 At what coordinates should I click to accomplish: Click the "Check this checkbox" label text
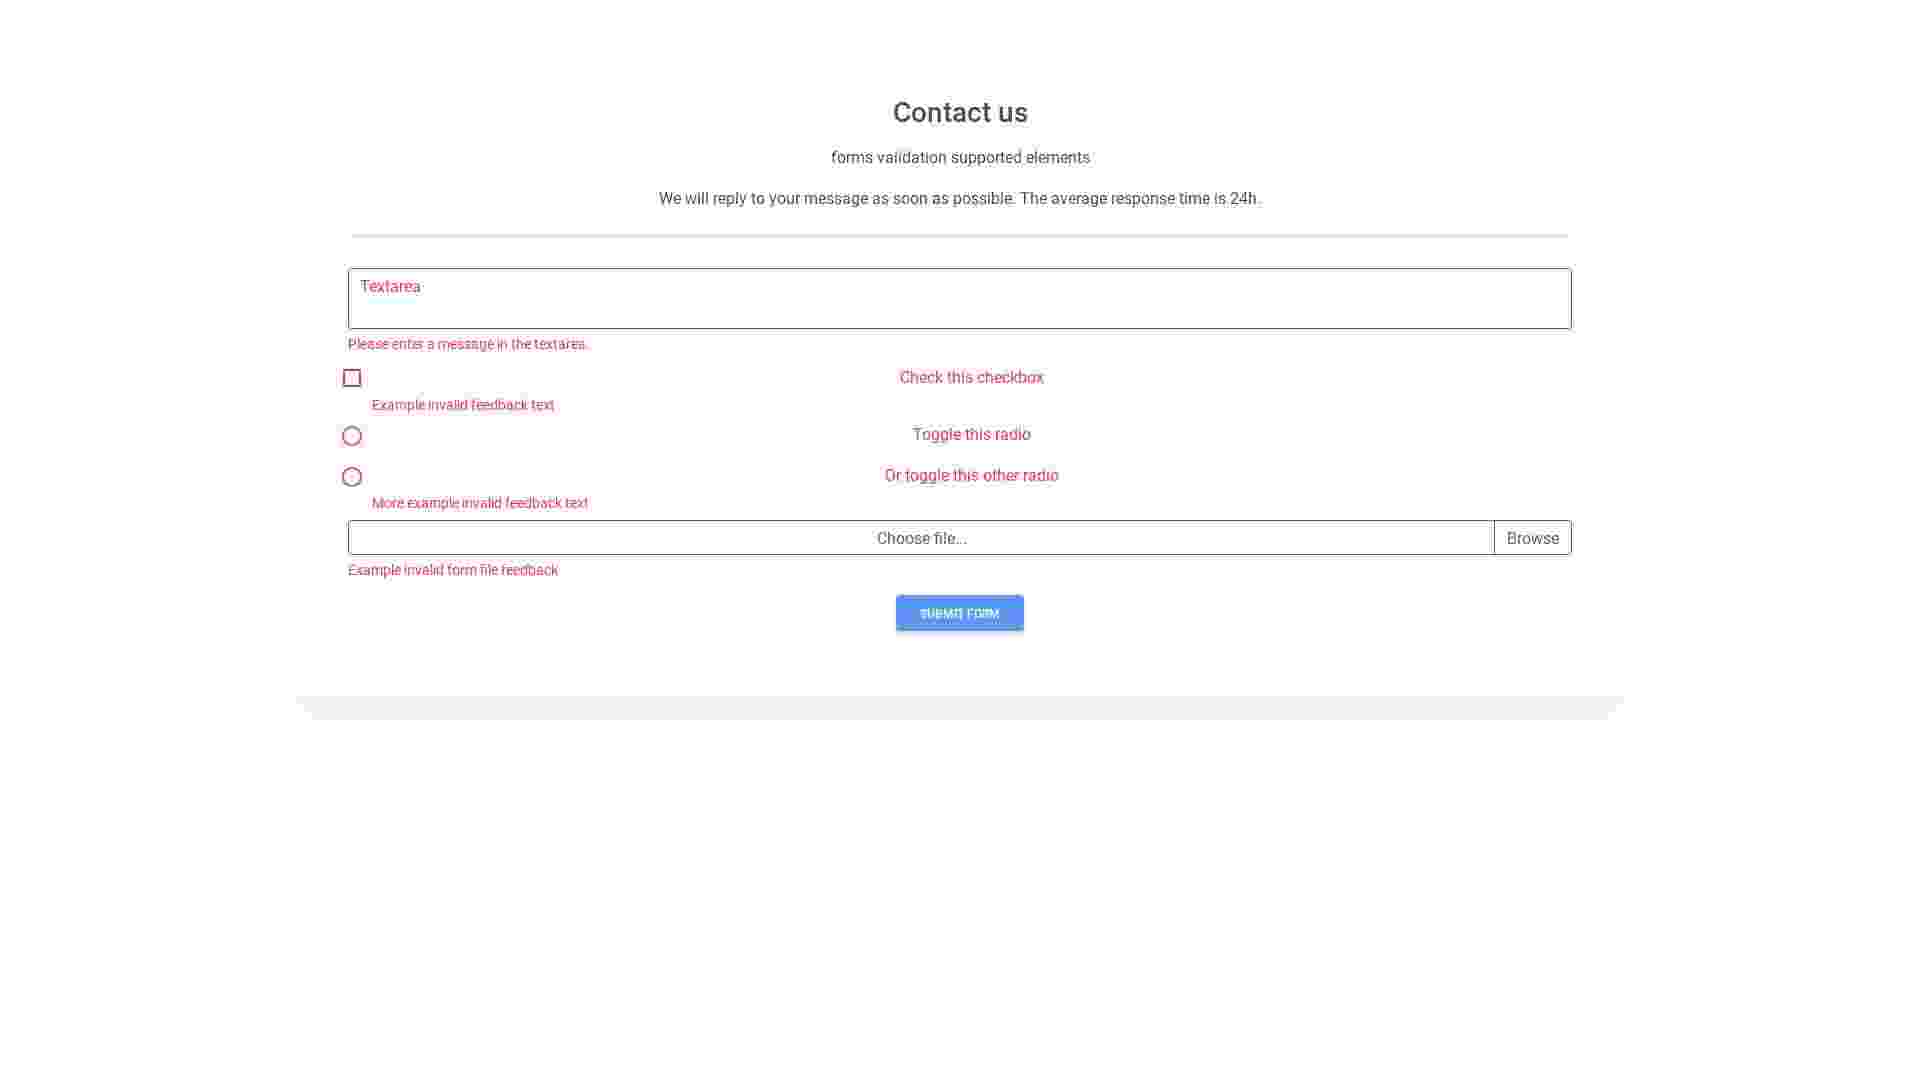(x=971, y=378)
